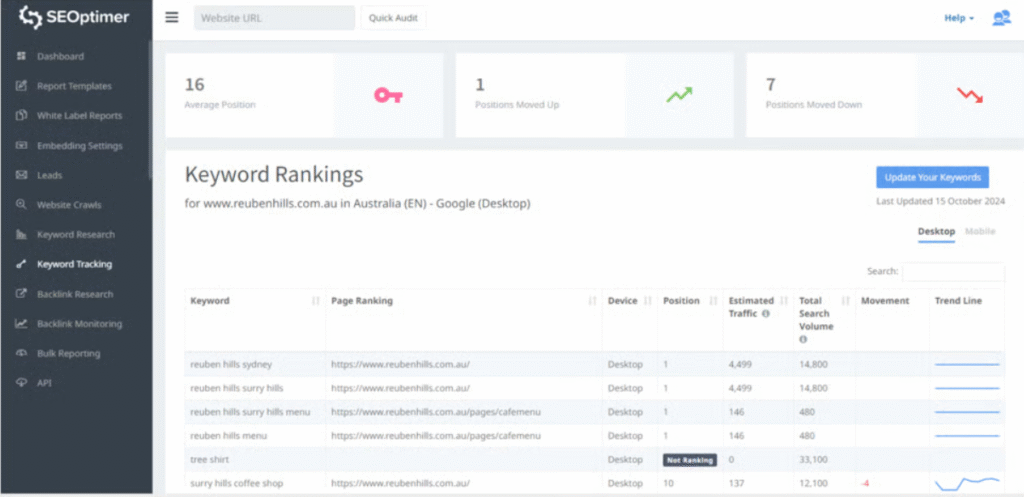Click the Leads envelope icon

pyautogui.click(x=21, y=175)
